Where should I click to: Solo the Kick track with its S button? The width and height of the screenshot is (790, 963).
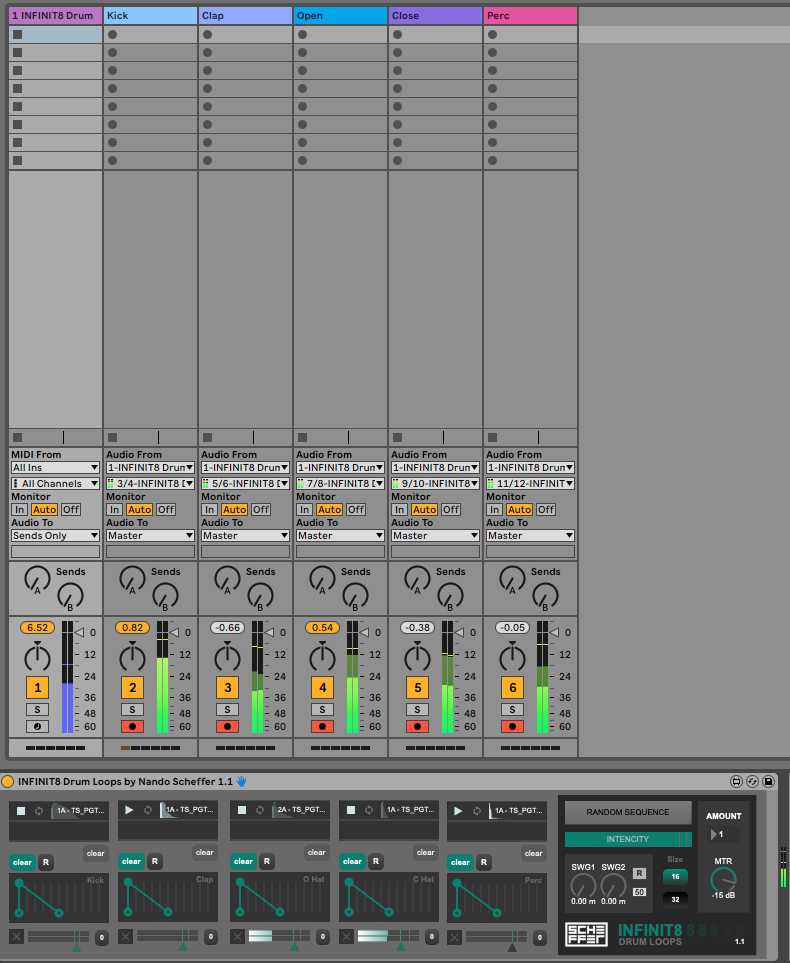point(133,709)
